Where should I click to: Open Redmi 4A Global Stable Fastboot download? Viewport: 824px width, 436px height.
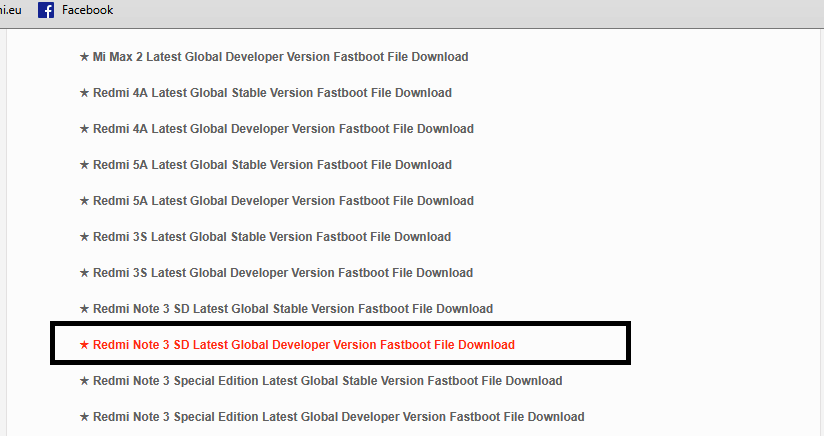265,93
